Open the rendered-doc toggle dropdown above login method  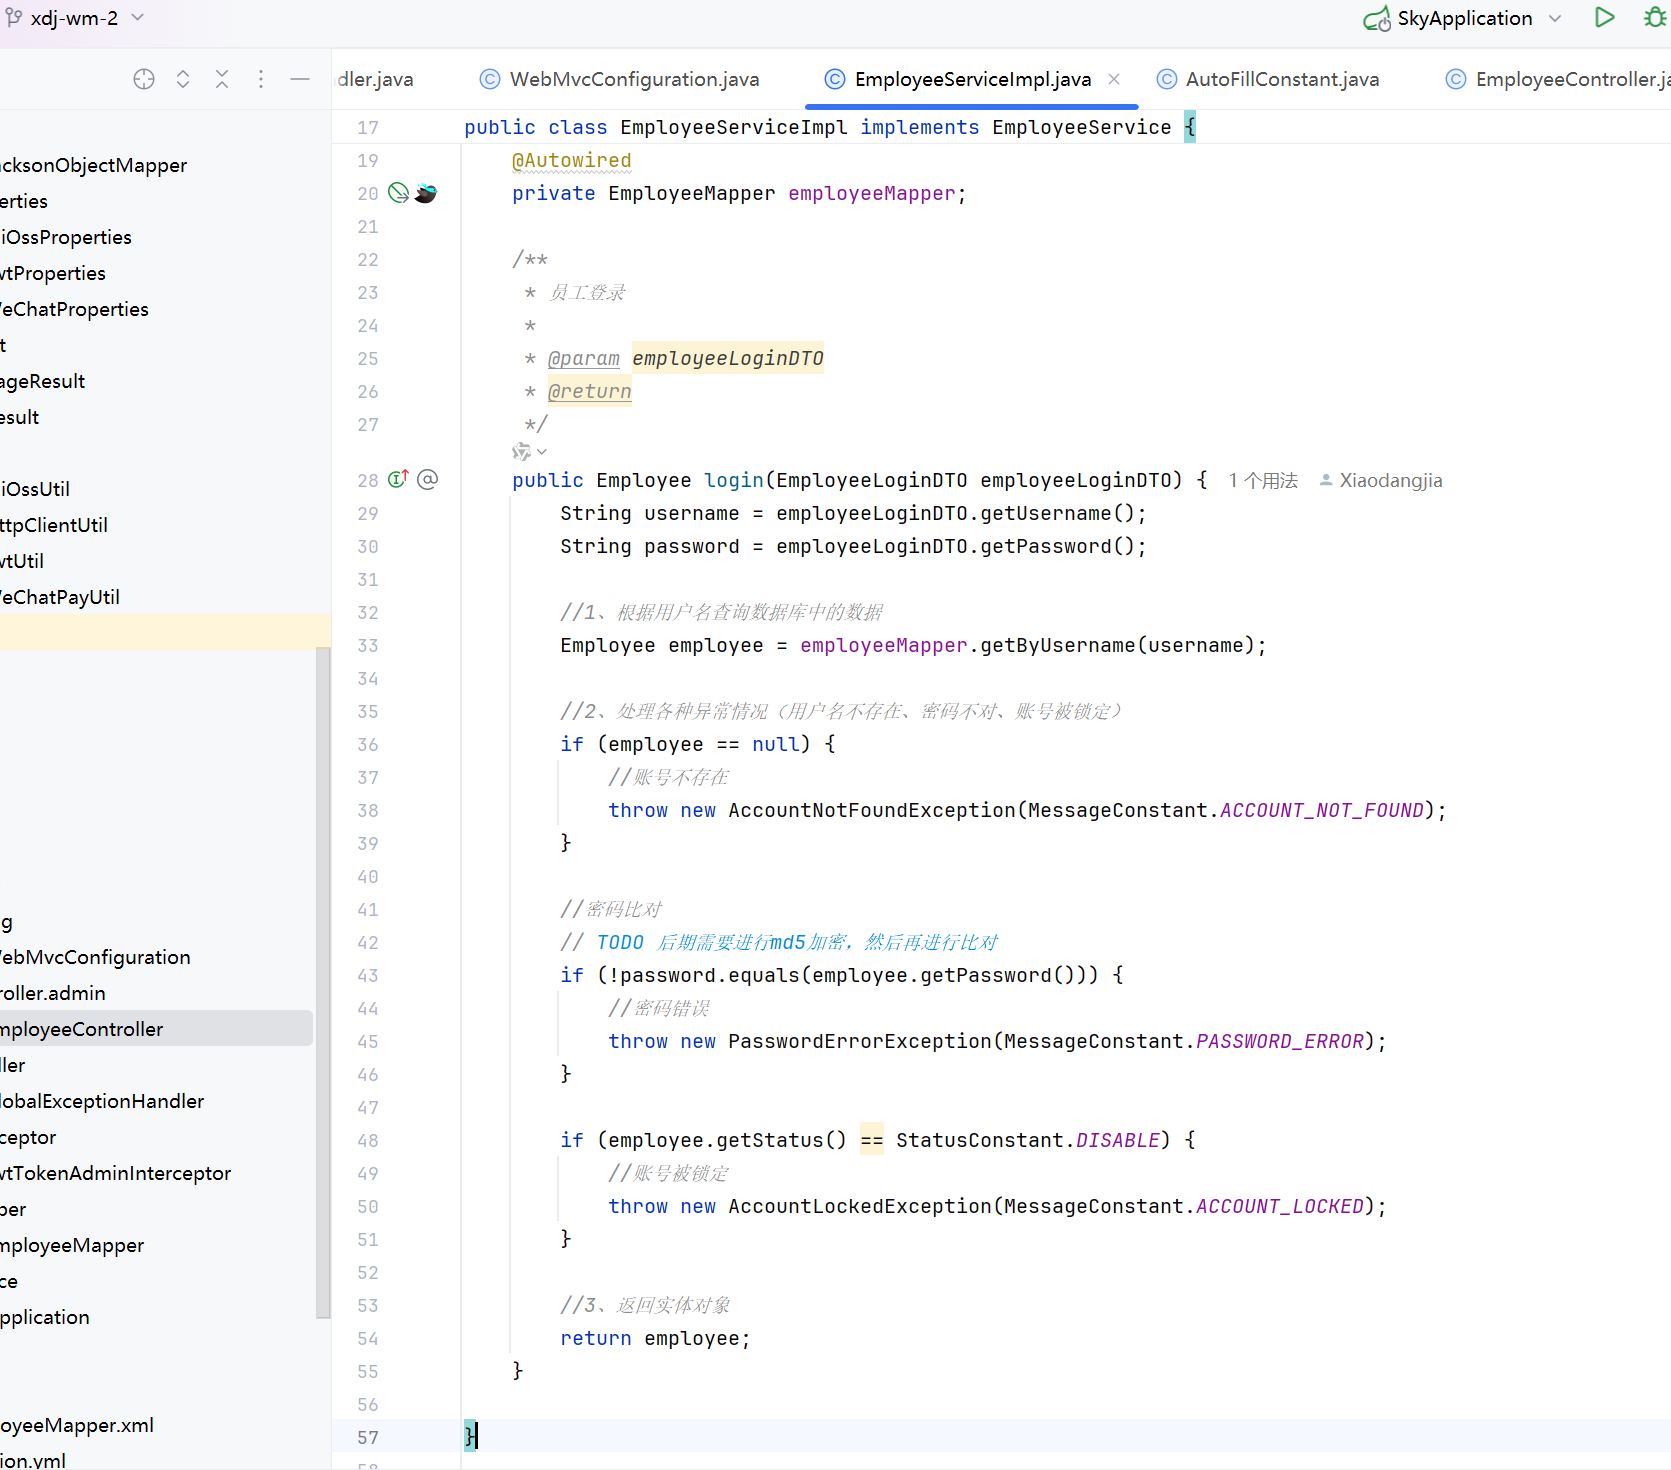tap(530, 452)
